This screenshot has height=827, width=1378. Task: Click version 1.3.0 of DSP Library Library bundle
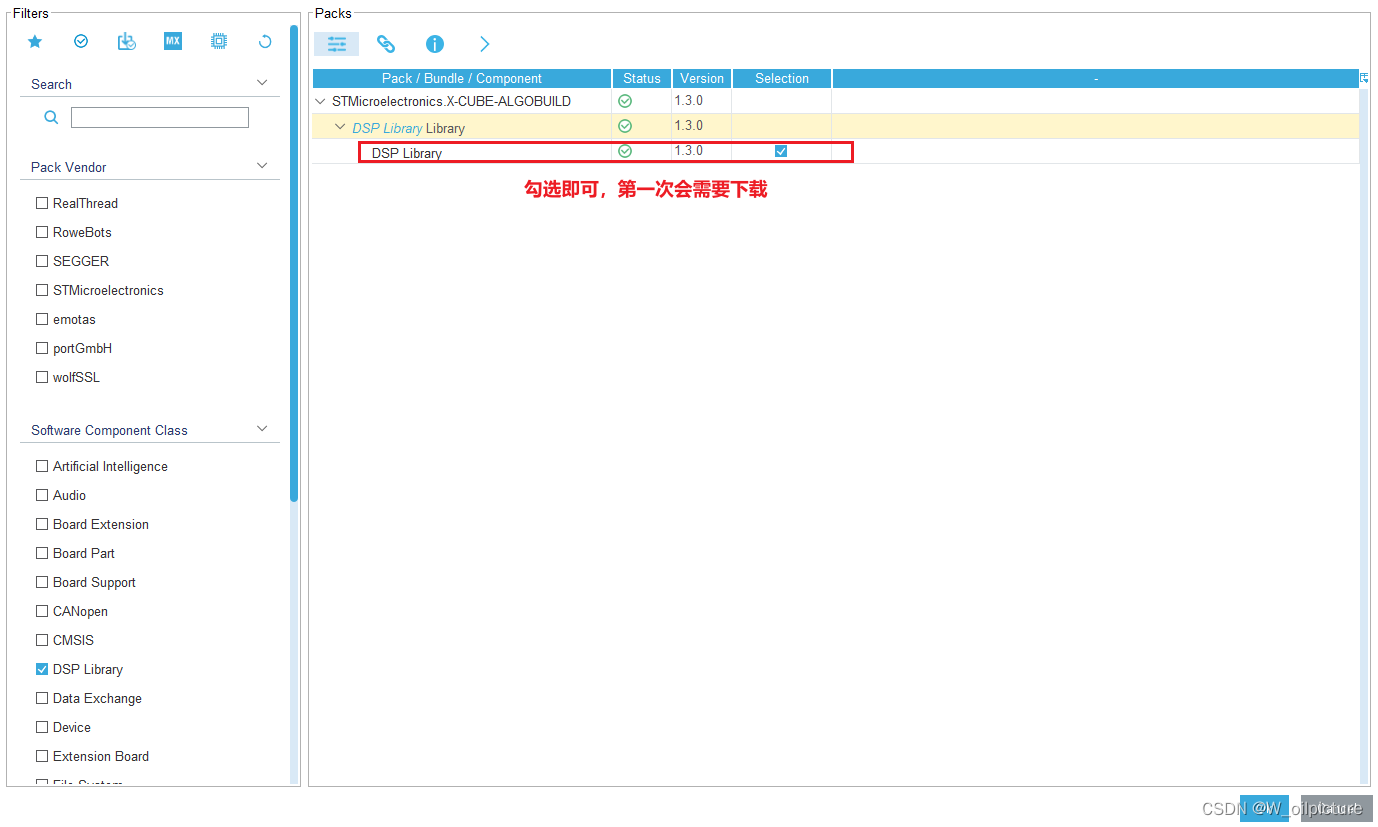tap(688, 126)
